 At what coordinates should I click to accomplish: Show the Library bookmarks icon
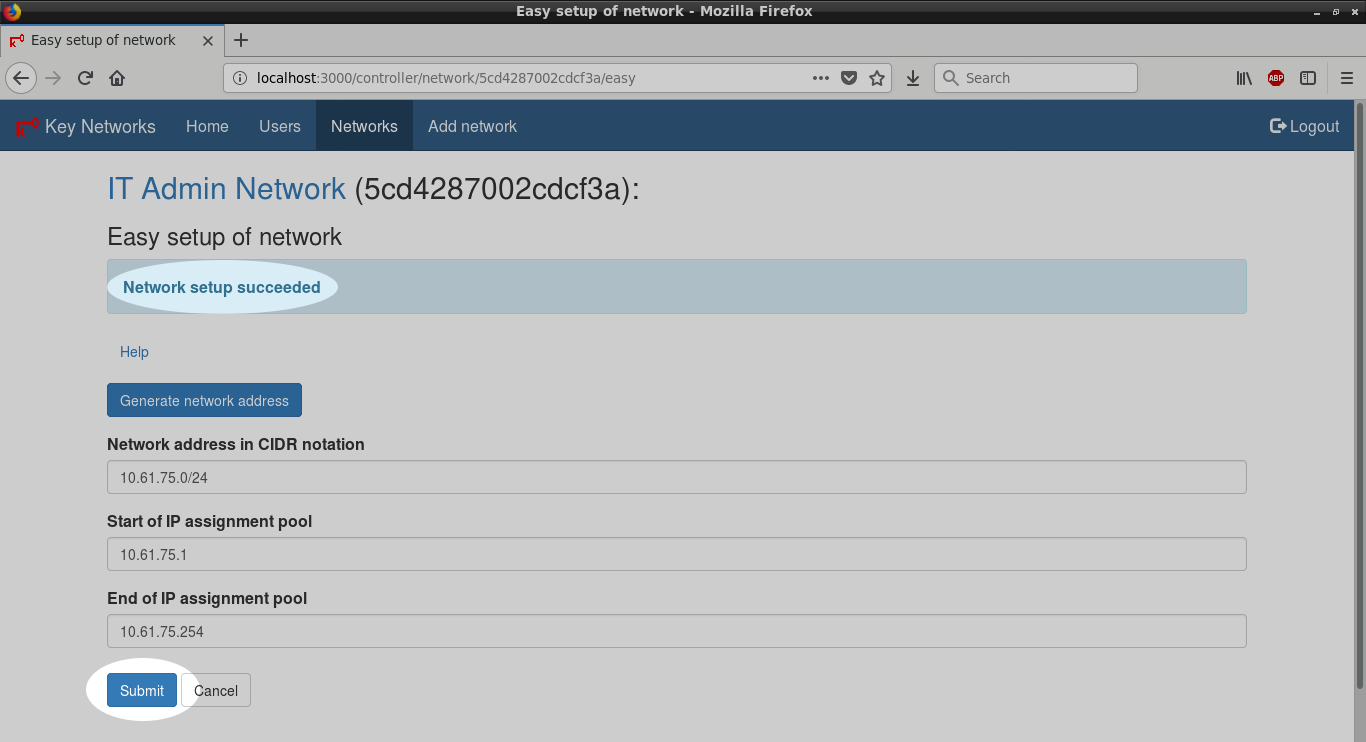point(1244,78)
